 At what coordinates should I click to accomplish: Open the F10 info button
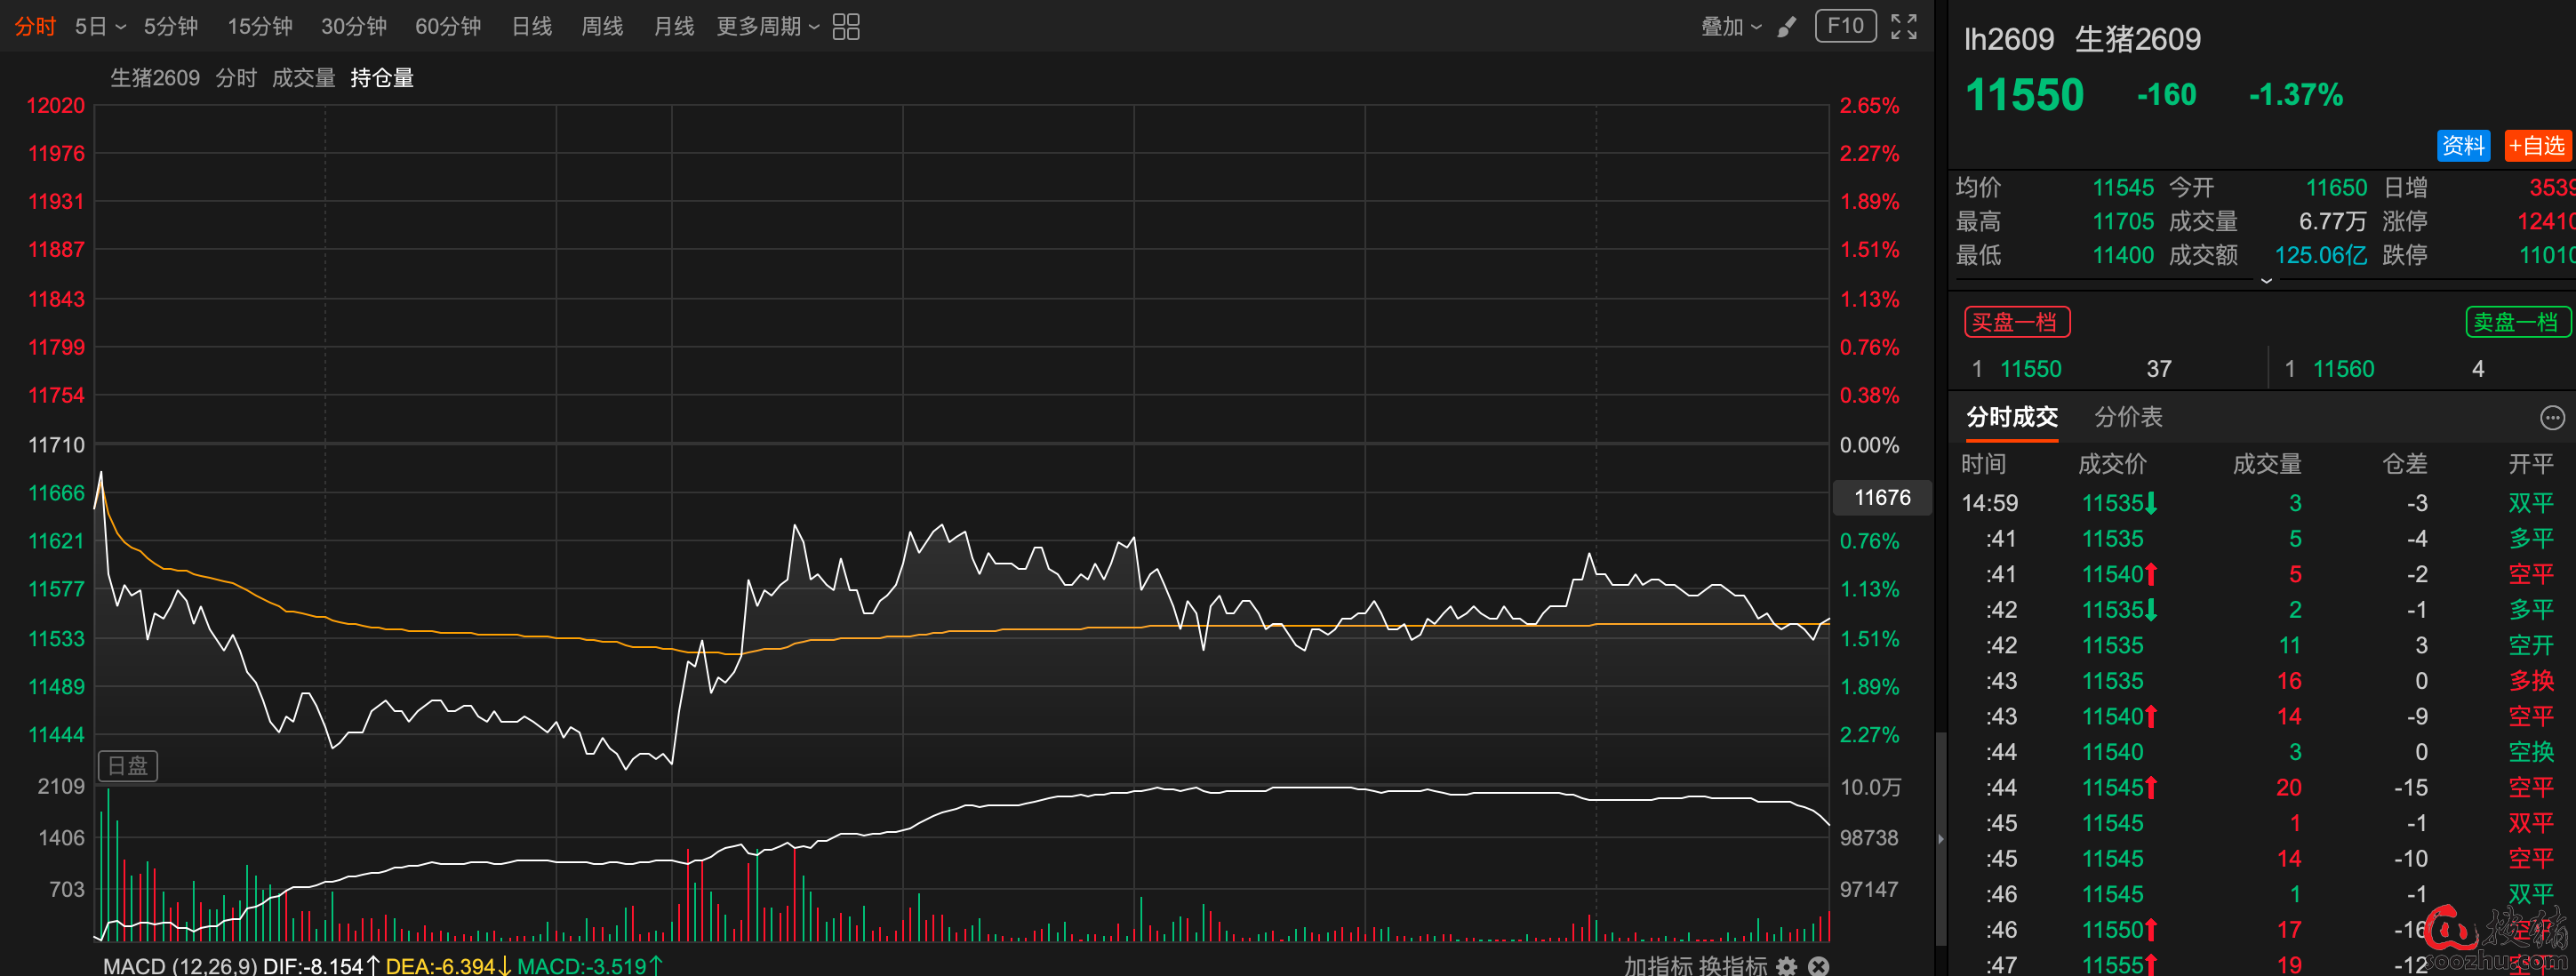pyautogui.click(x=1845, y=26)
